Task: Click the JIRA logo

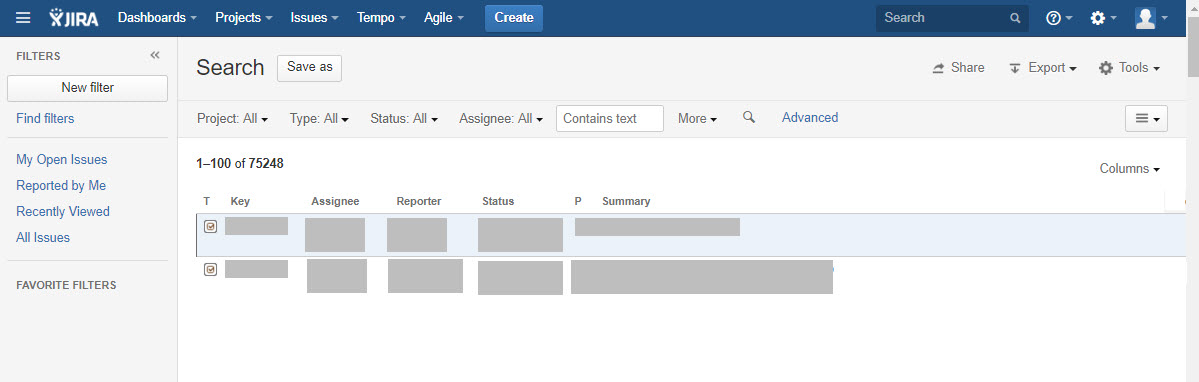Action: click(74, 18)
